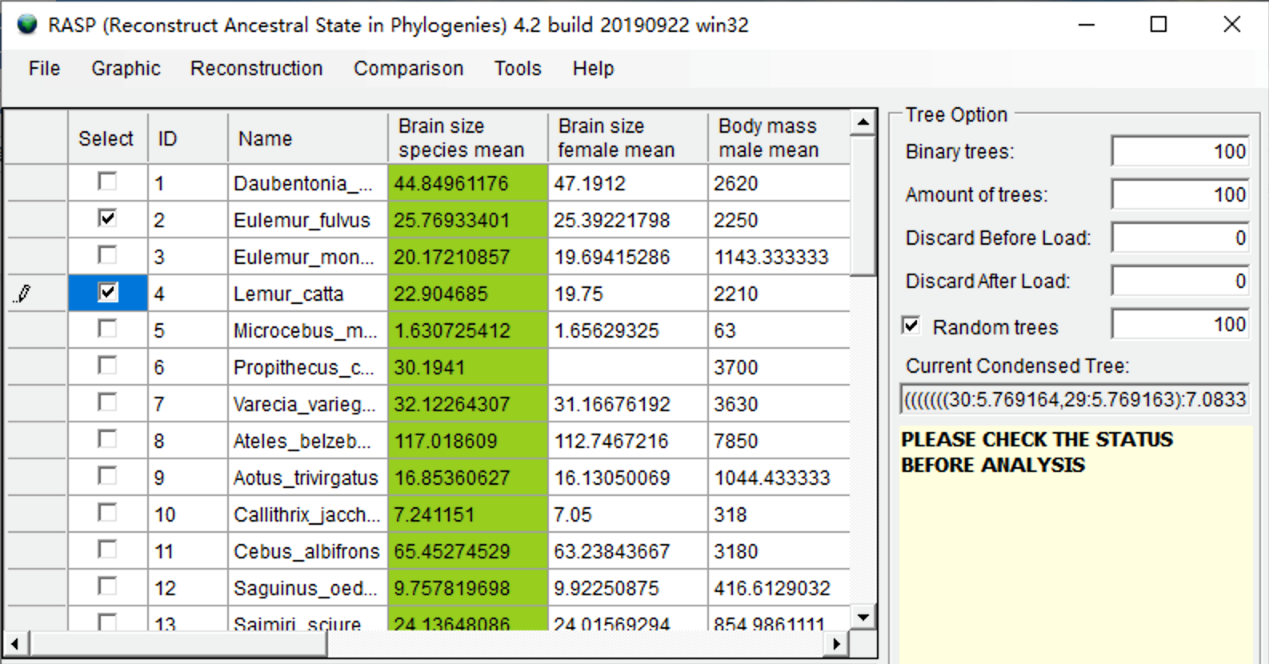Image resolution: width=1269 pixels, height=664 pixels.
Task: Click the Body mass male mean header
Action: pyautogui.click(x=779, y=138)
